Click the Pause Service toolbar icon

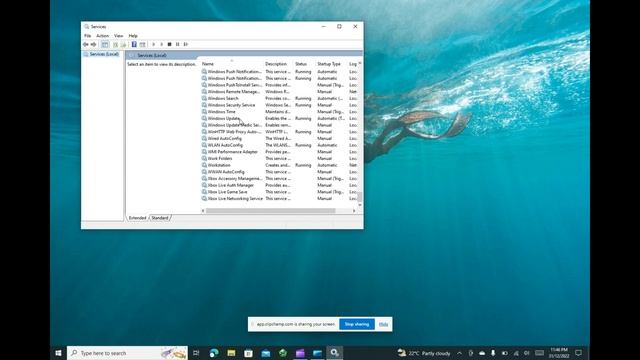point(178,44)
